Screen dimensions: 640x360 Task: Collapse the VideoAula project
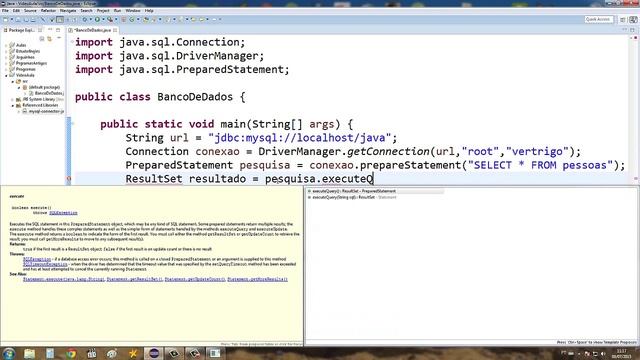pos(6,76)
